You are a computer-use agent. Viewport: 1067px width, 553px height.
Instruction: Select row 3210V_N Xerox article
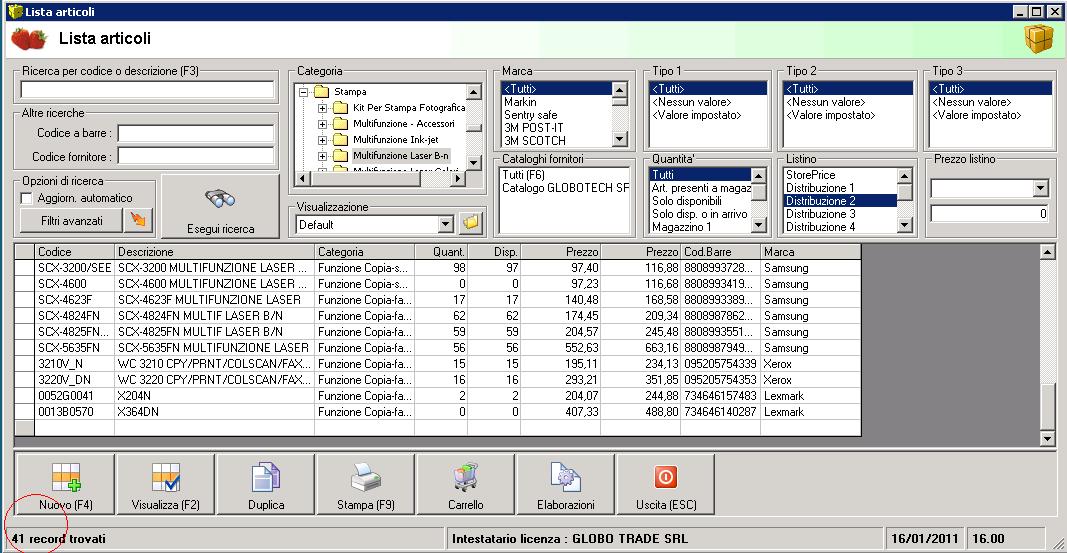(x=438, y=363)
